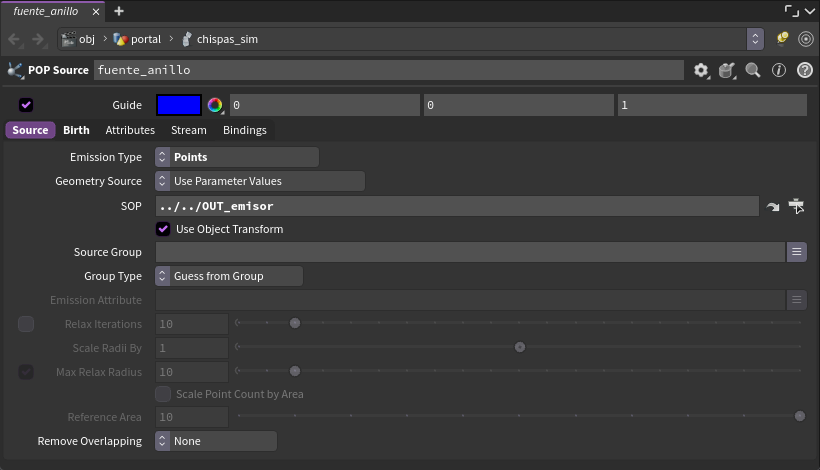Click the portal node in path bar
Viewport: 820px width, 470px height.
pyautogui.click(x=137, y=39)
